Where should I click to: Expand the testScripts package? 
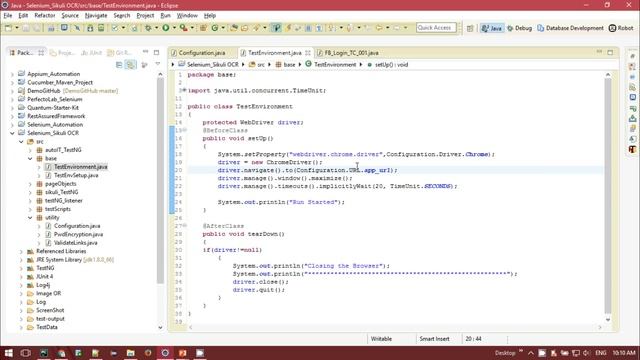tap(30, 209)
